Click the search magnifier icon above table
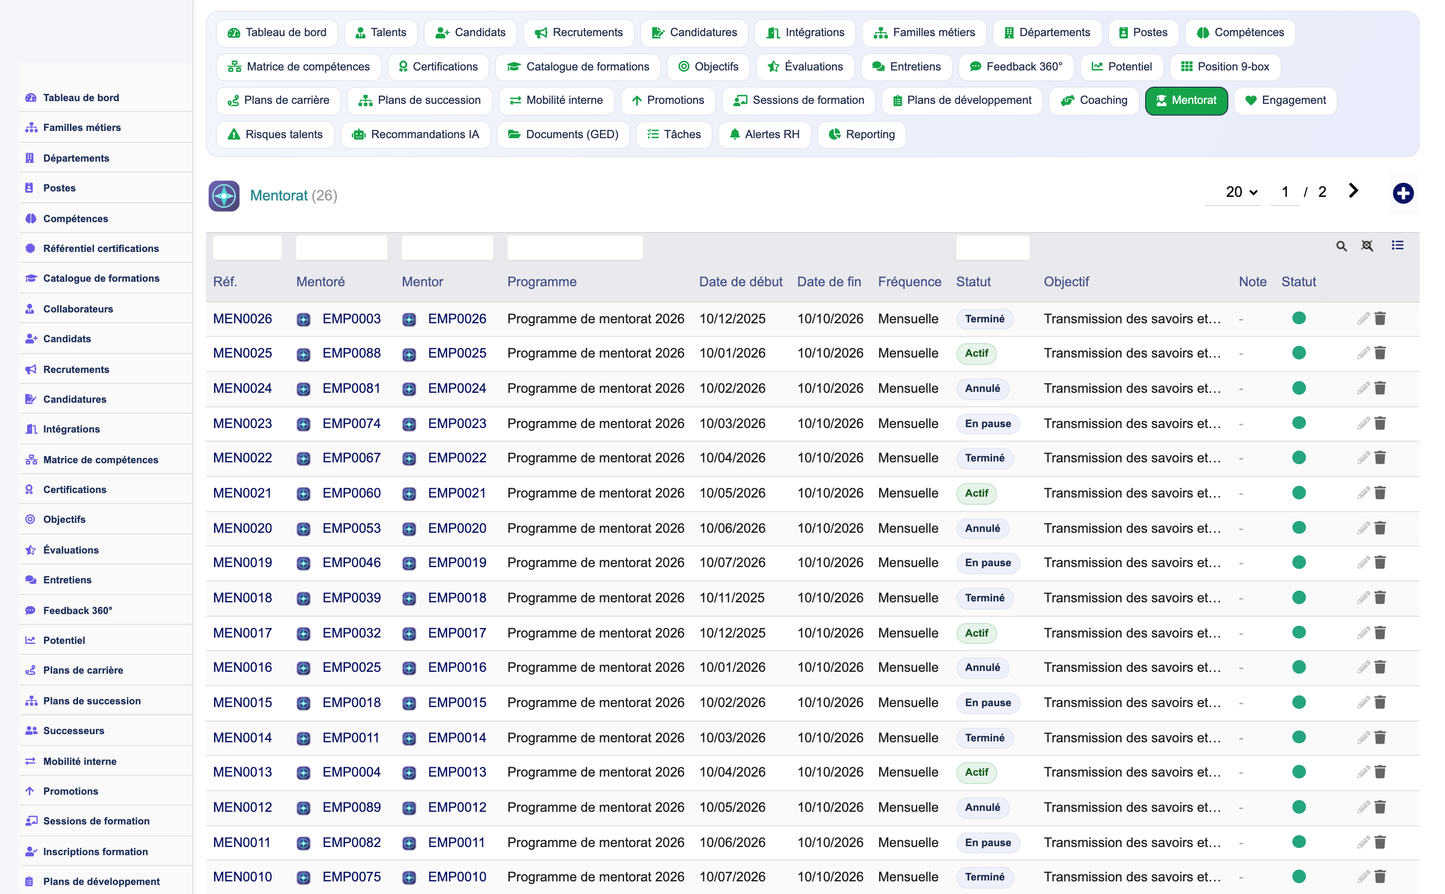 click(x=1341, y=246)
